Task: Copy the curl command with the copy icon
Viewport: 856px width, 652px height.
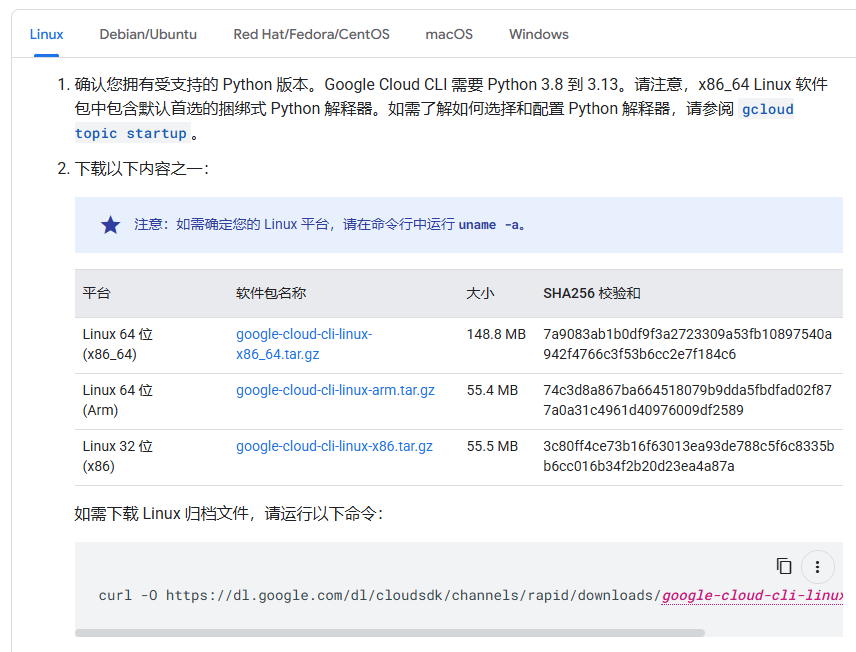Action: pyautogui.click(x=784, y=566)
